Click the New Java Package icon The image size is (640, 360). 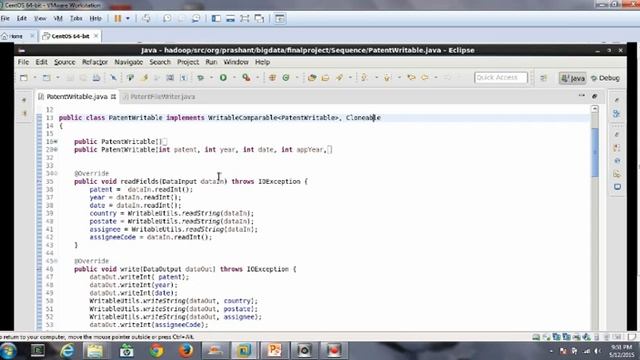[272, 78]
